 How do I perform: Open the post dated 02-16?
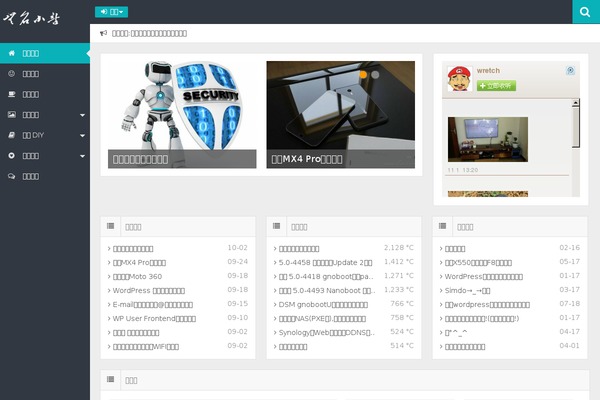[455, 249]
